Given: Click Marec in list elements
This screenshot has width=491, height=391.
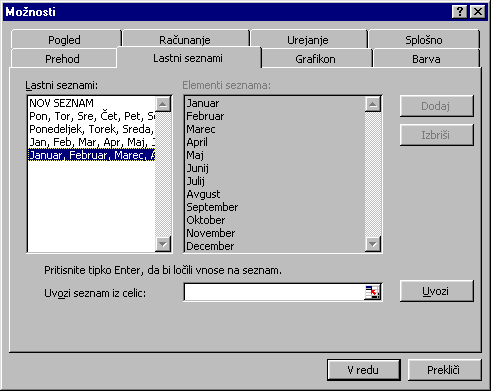Looking at the screenshot, I should click(201, 129).
